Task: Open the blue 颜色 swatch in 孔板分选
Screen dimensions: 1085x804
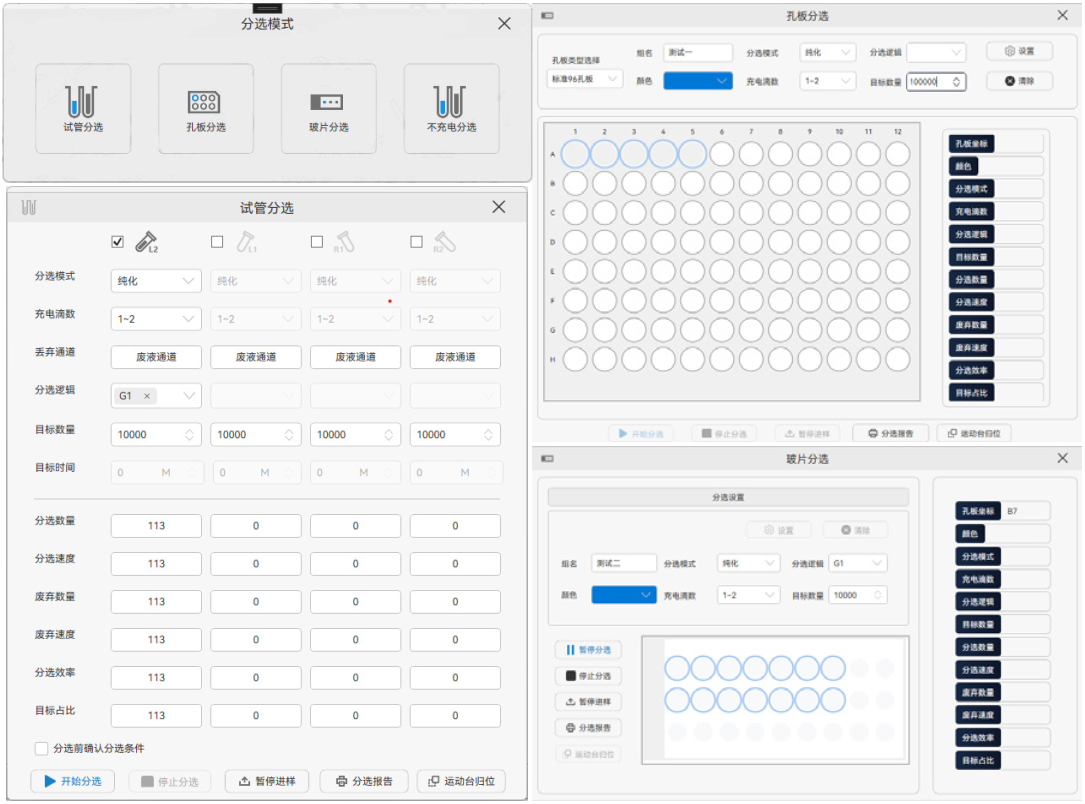Action: (x=698, y=81)
